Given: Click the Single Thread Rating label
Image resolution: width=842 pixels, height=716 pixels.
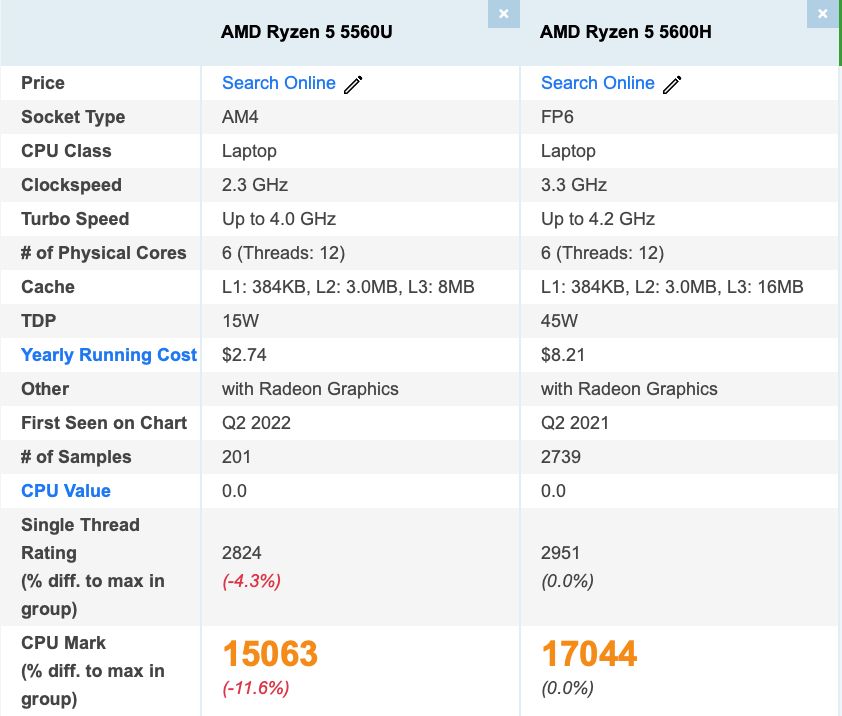Looking at the screenshot, I should 81,539.
